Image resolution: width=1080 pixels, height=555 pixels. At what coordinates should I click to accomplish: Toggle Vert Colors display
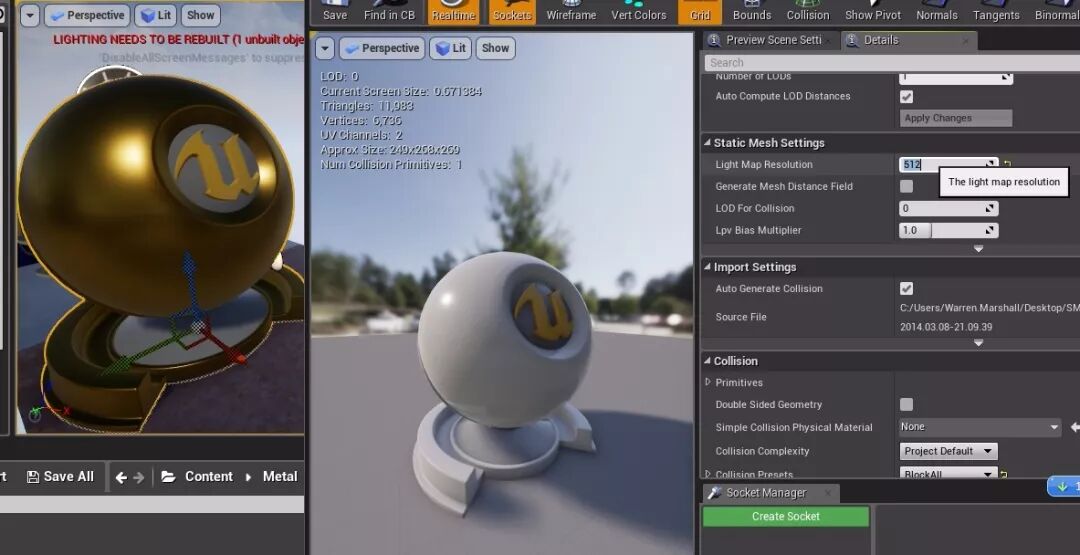[638, 11]
